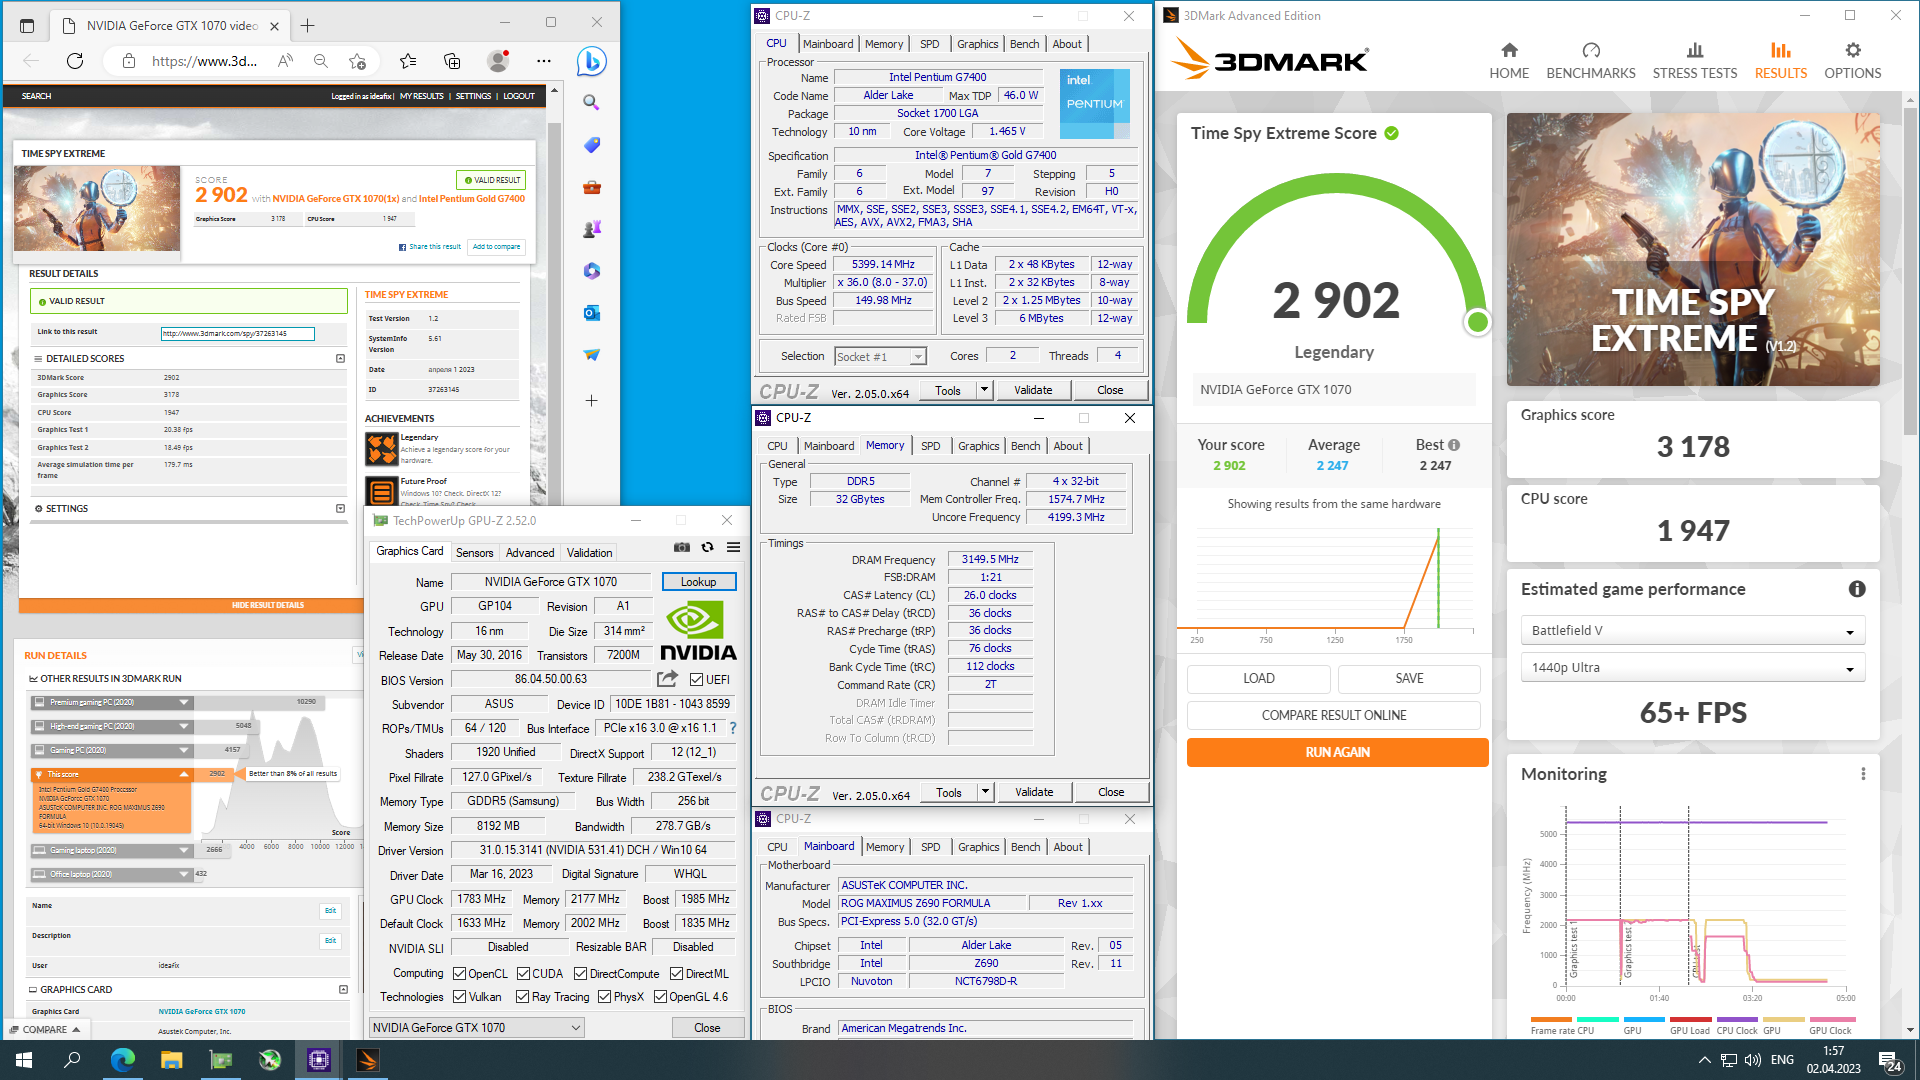Open Graphics tab in CPU-Z Mainboard window

coord(978,847)
